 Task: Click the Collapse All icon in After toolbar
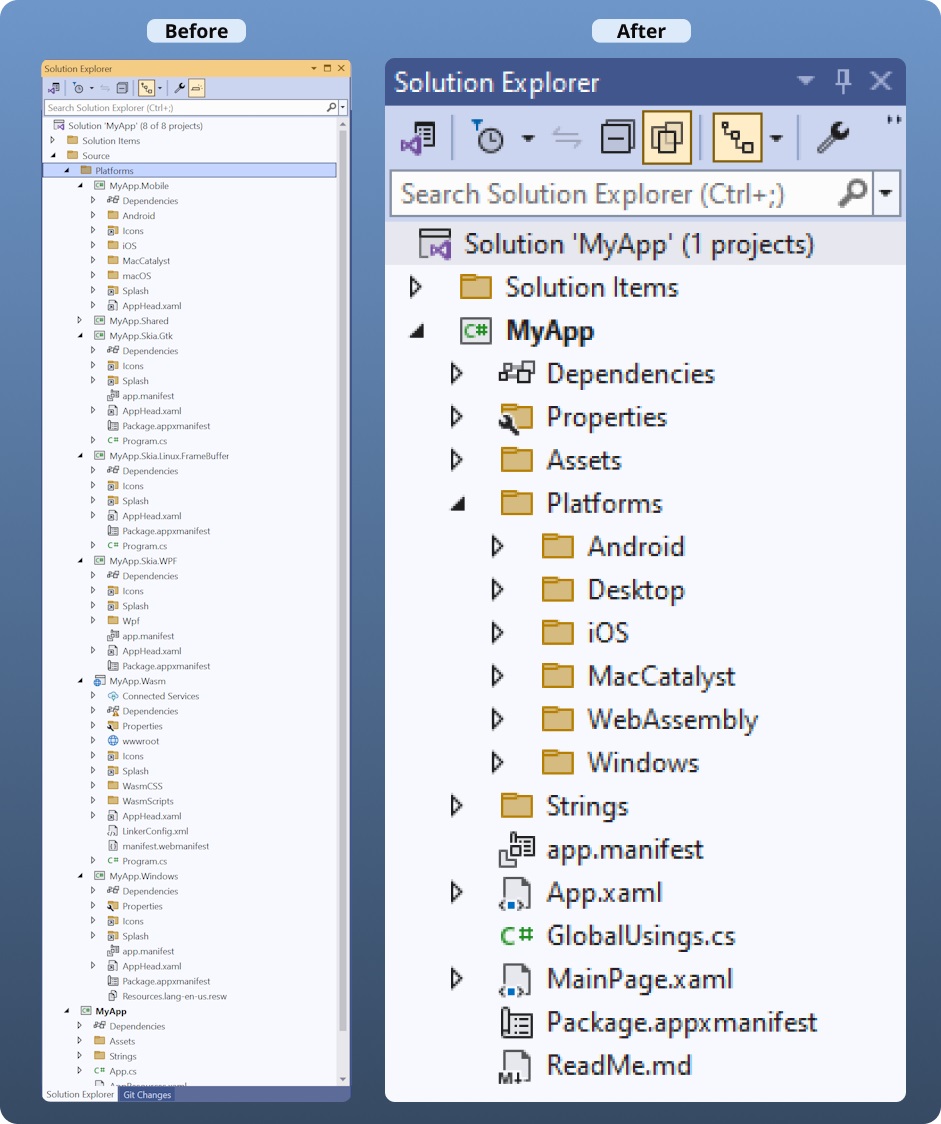tap(617, 138)
